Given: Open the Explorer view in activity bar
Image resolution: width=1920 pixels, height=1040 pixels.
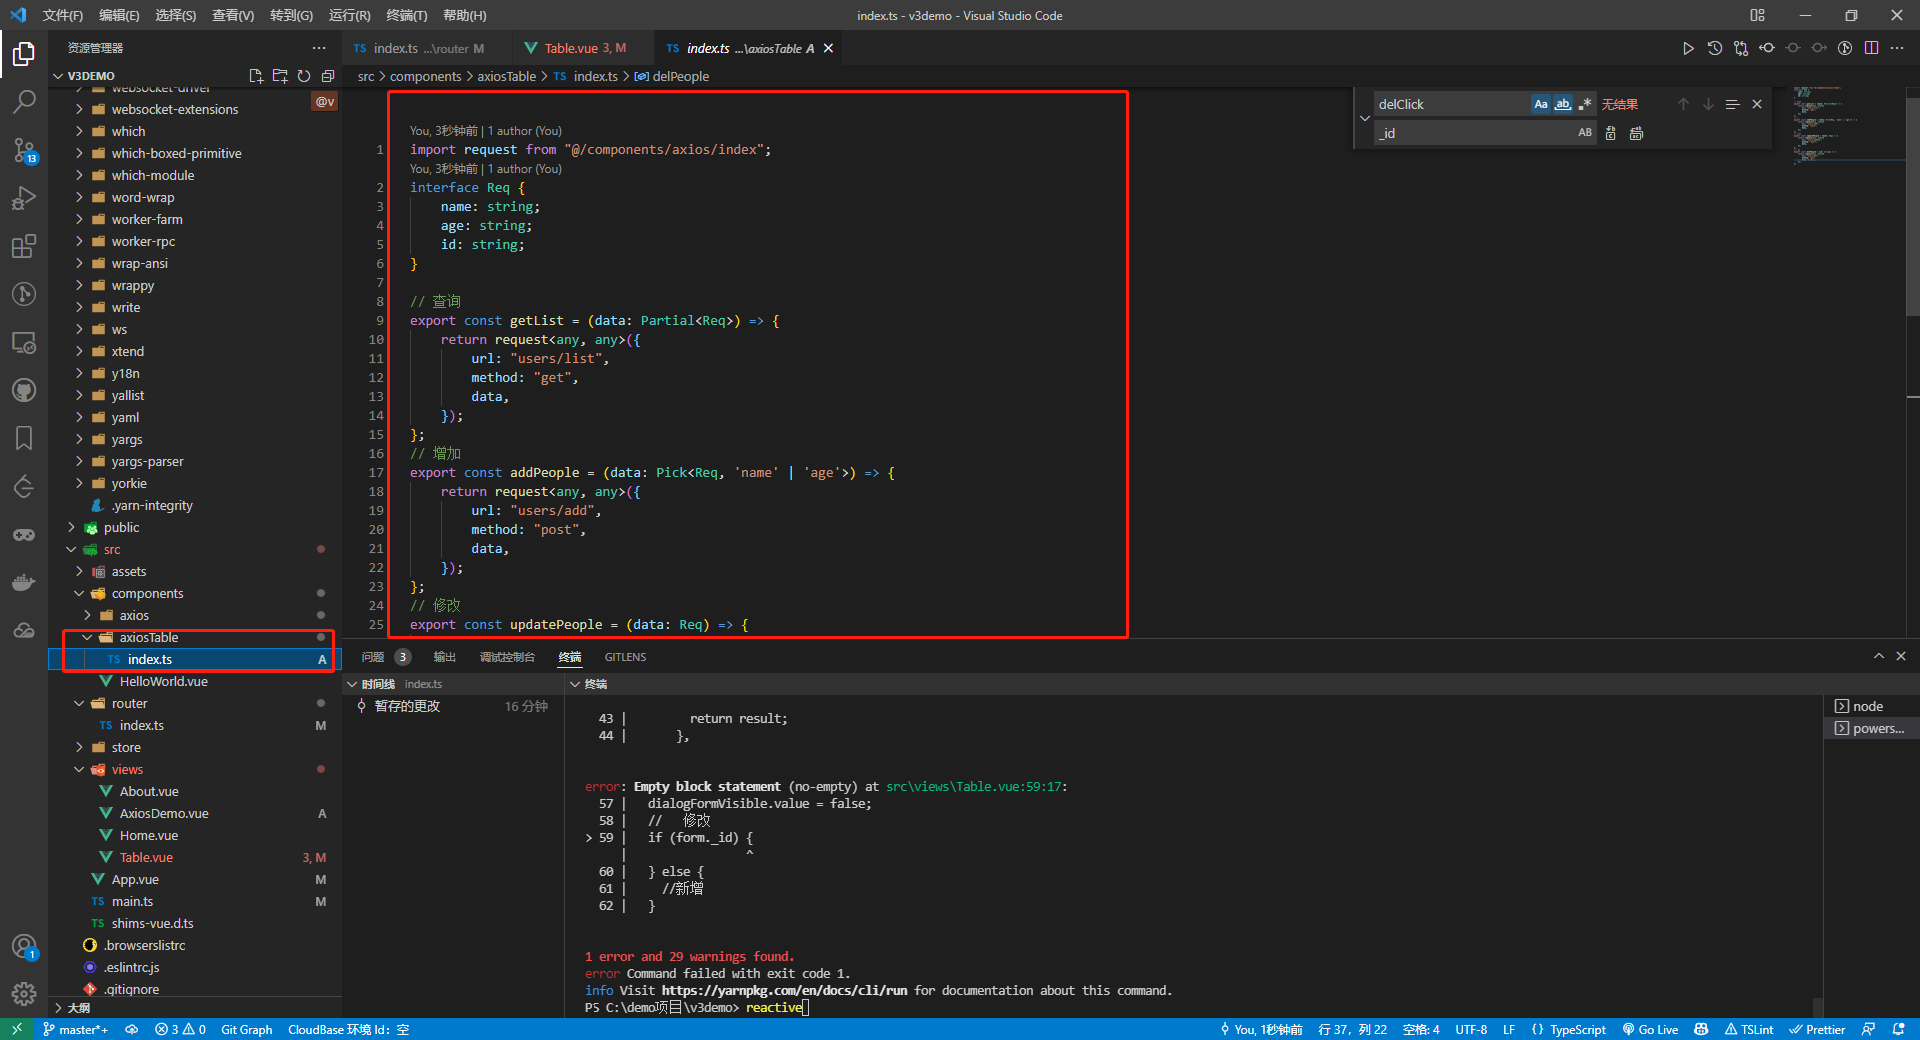Looking at the screenshot, I should point(24,53).
